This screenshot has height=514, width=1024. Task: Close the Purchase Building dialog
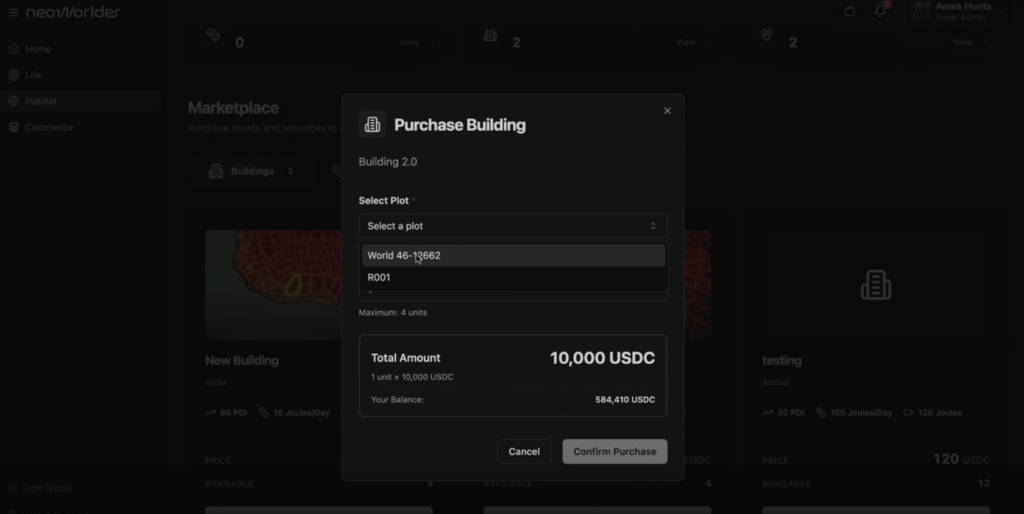(667, 110)
